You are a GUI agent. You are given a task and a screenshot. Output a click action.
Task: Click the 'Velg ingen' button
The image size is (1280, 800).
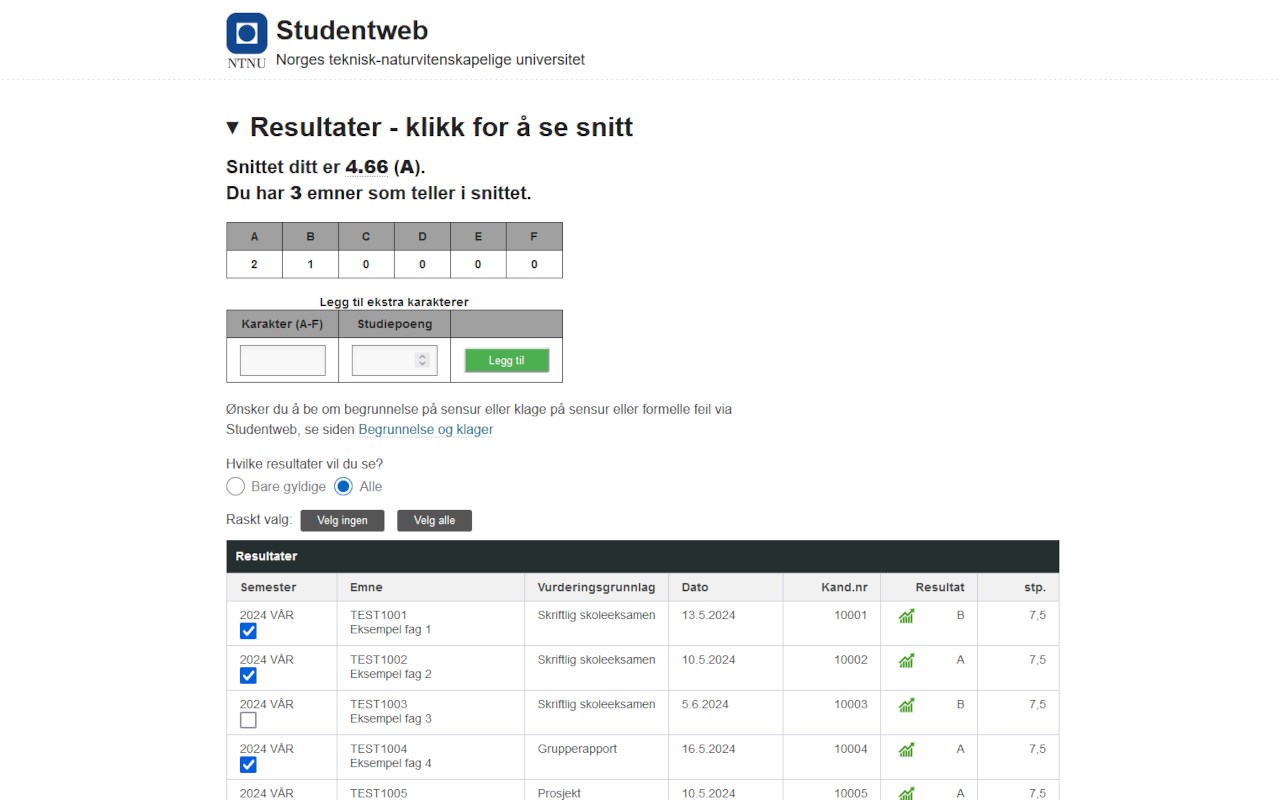[342, 520]
